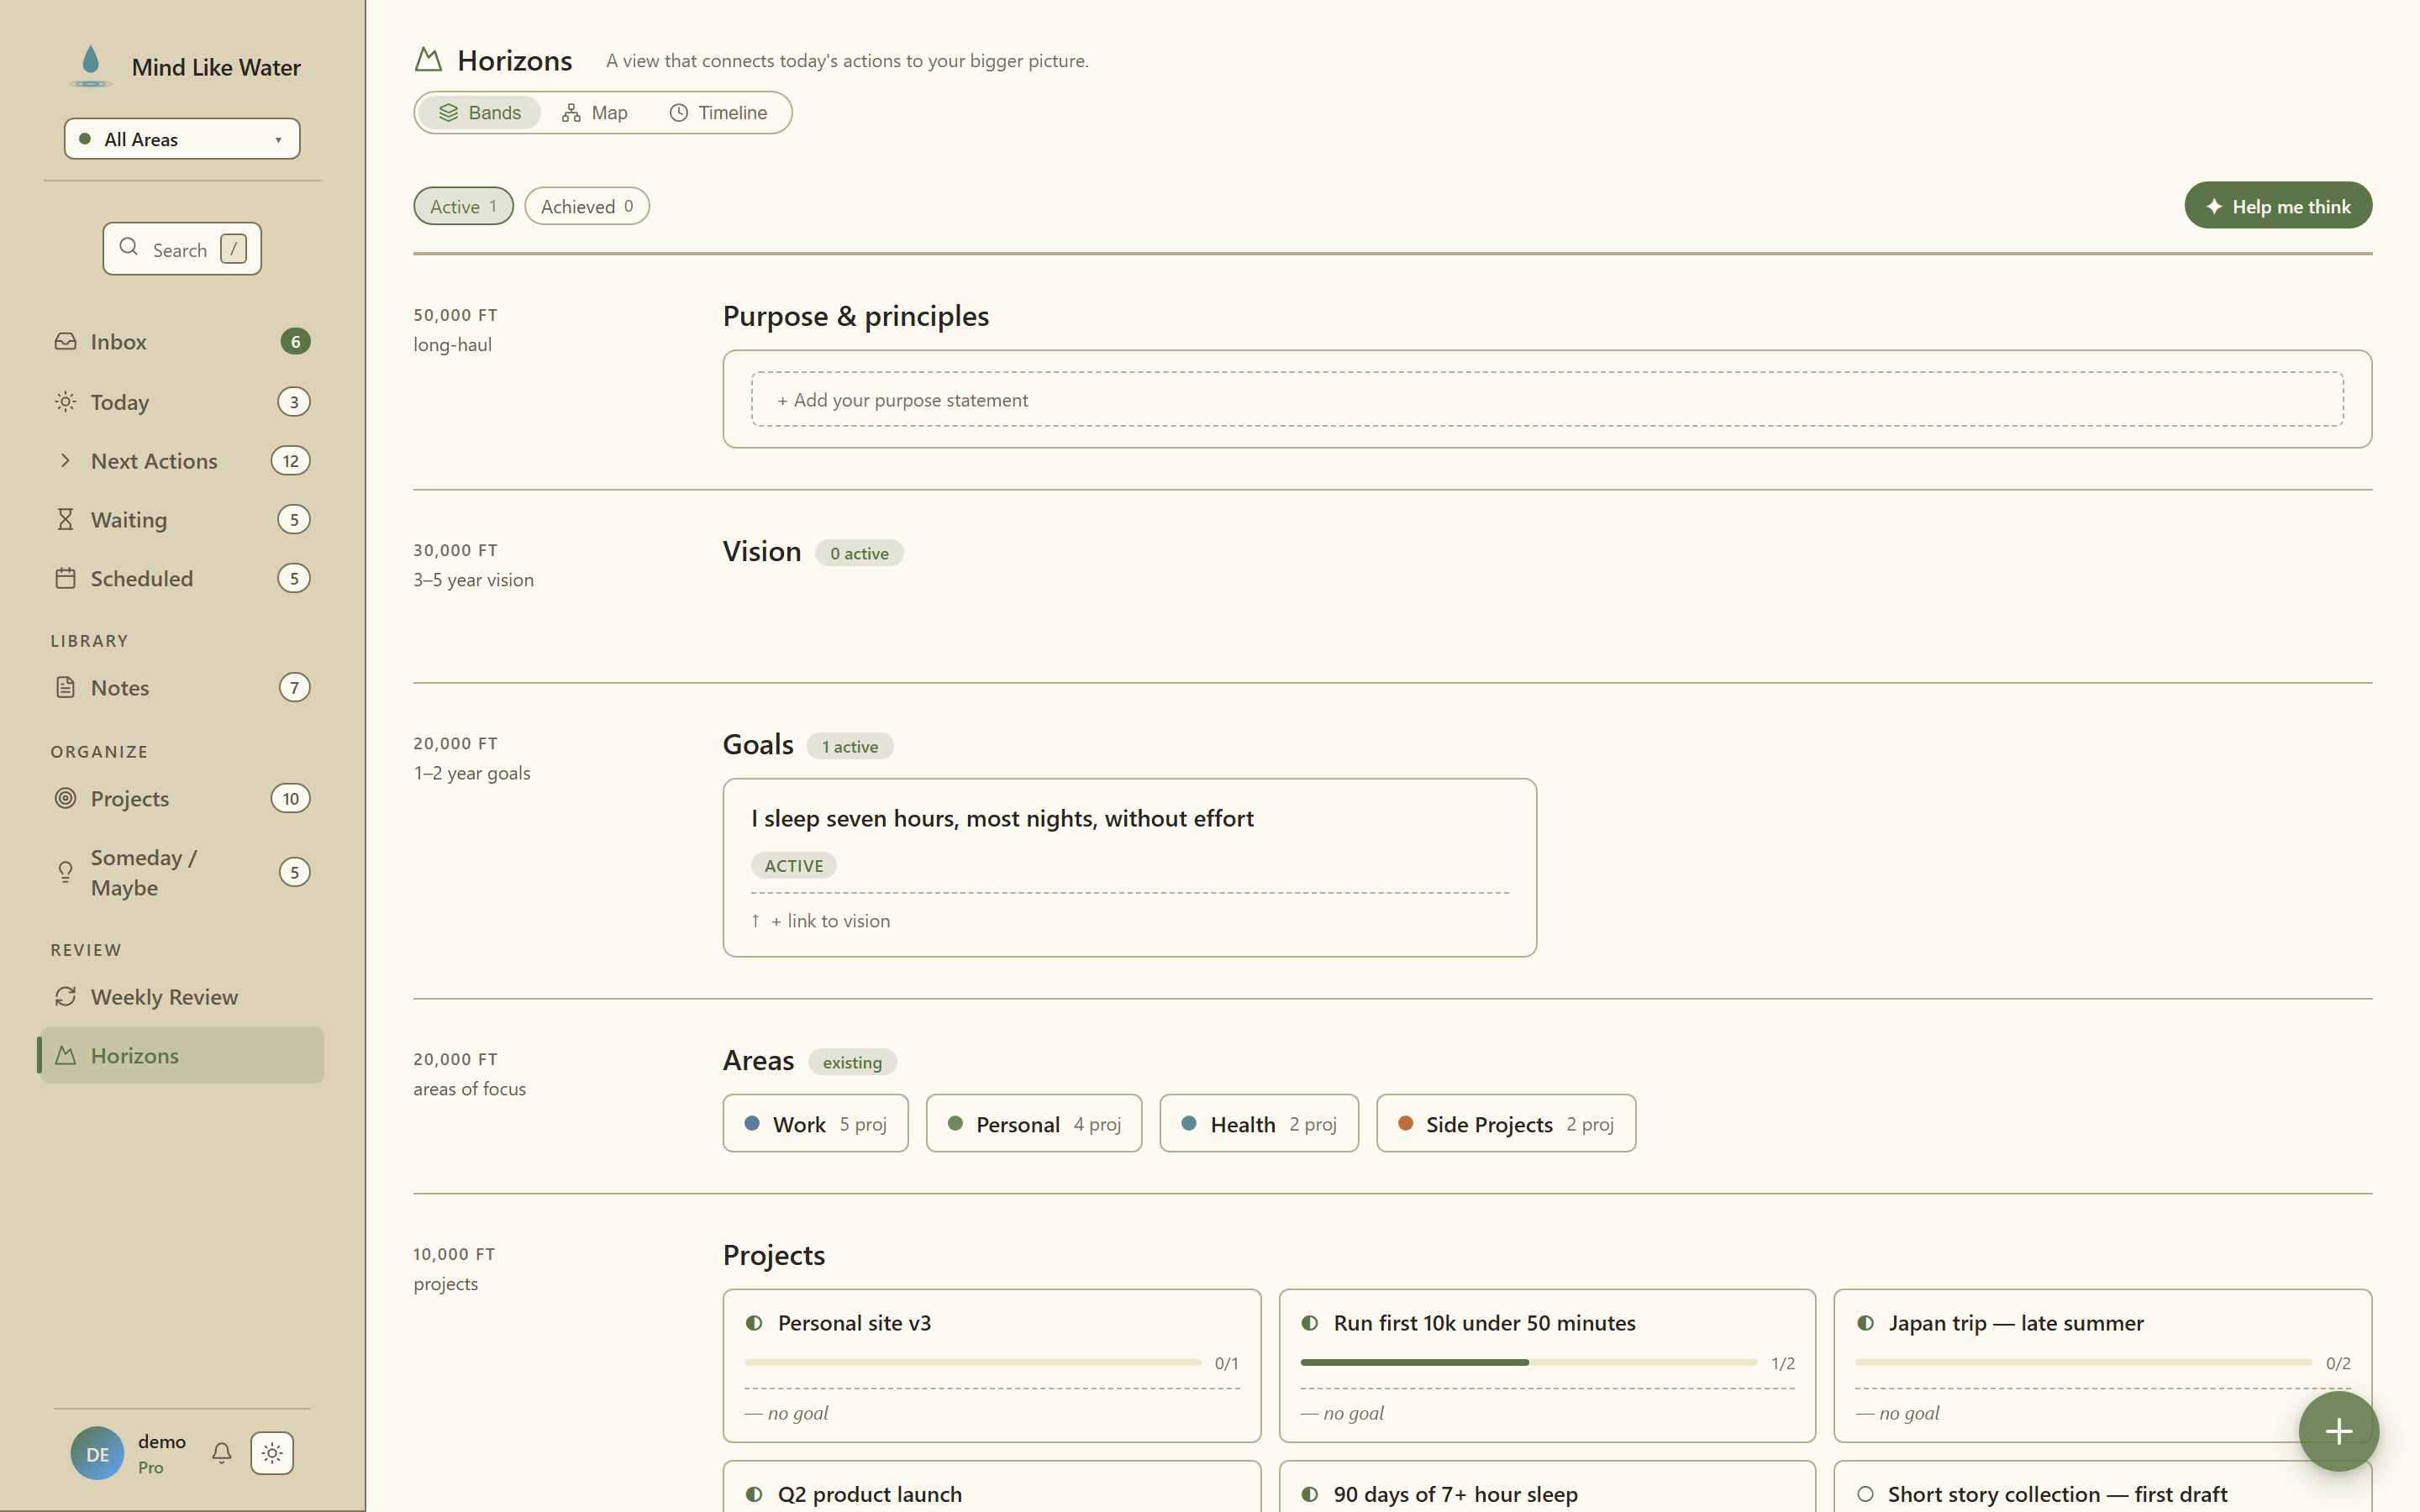Click the sparkle icon in Help me think
The image size is (2420, 1512).
(2214, 206)
